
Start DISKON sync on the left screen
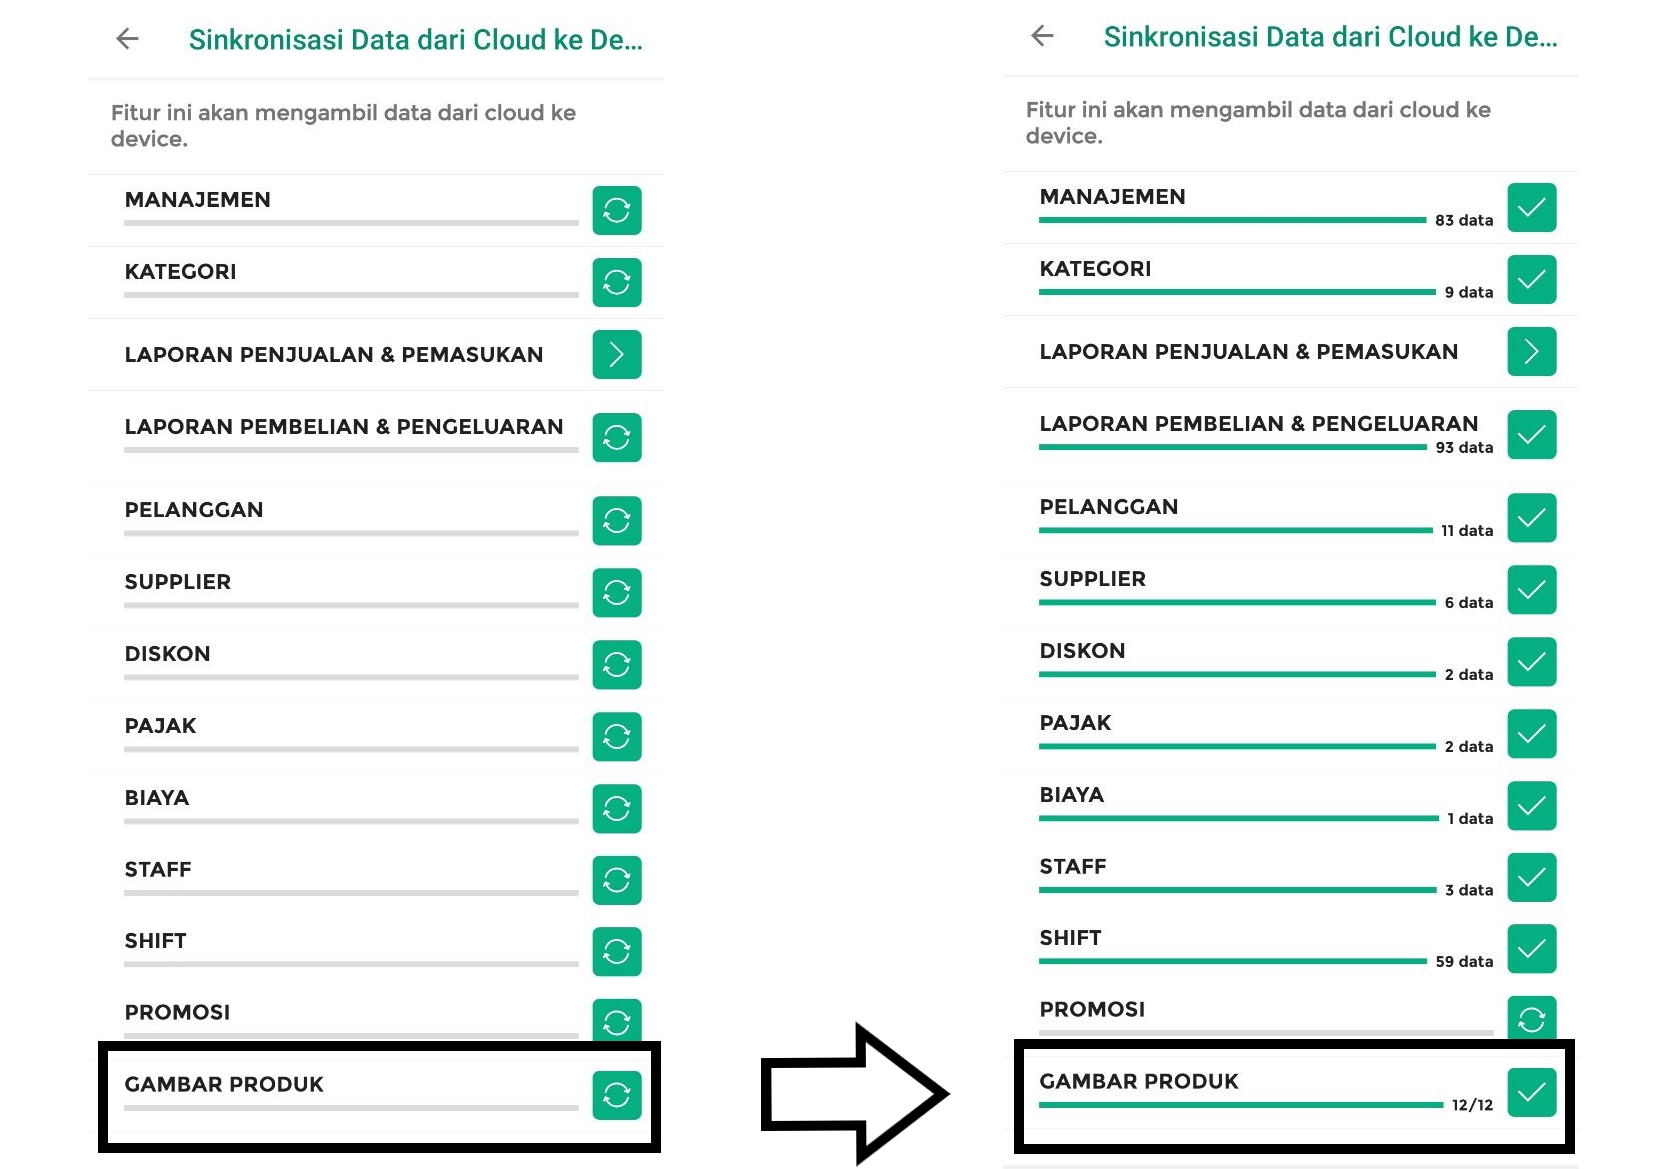pyautogui.click(x=616, y=665)
